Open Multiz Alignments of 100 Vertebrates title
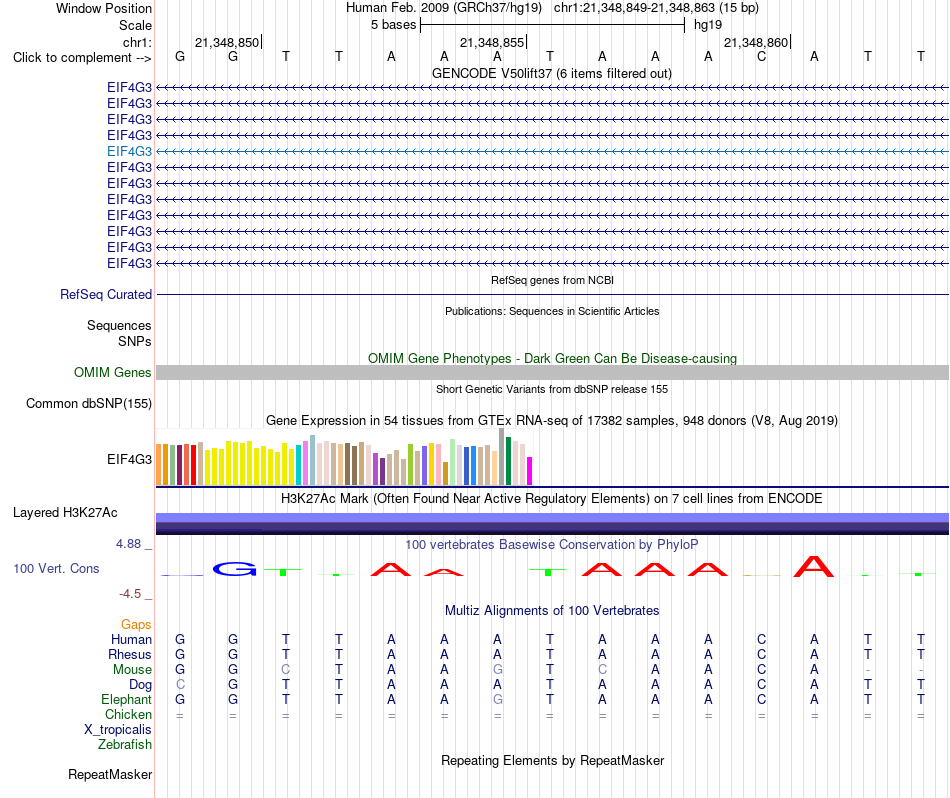This screenshot has height=798, width=950. 552,610
